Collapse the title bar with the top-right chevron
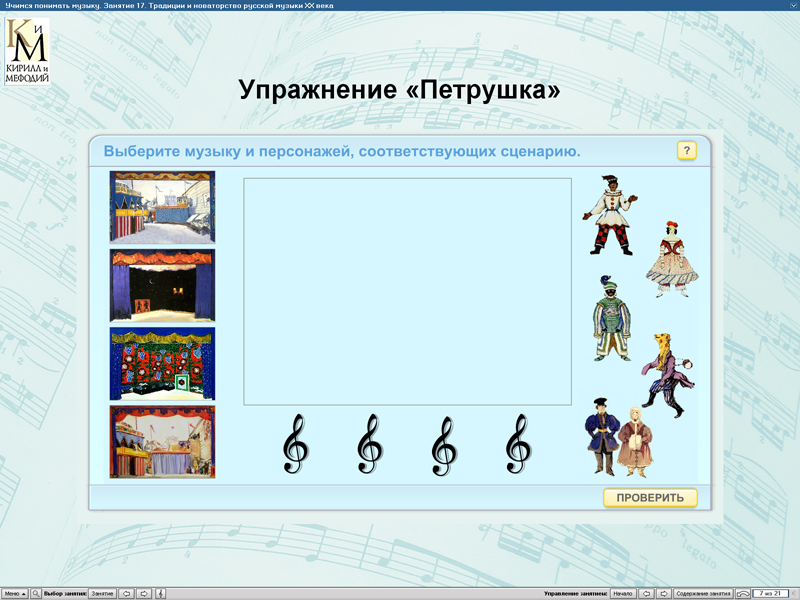Image resolution: width=800 pixels, height=600 pixels. [x=792, y=5]
